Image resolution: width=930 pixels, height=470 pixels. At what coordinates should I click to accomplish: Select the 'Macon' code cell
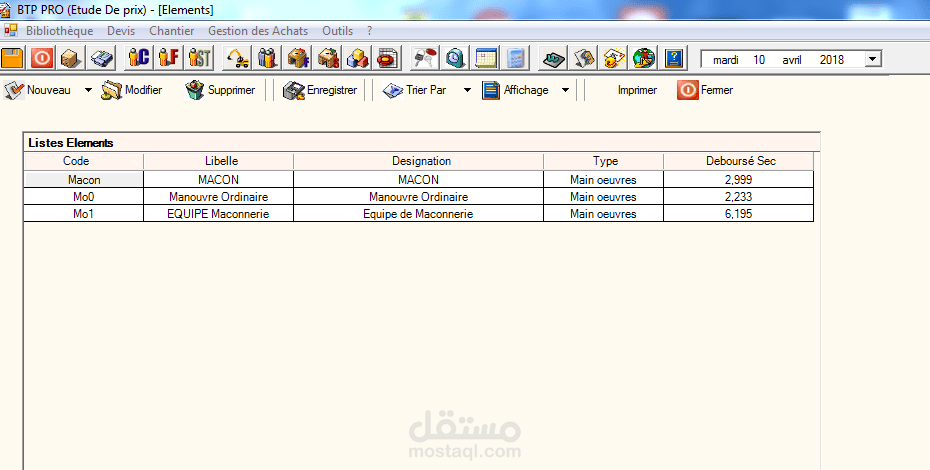[x=84, y=180]
